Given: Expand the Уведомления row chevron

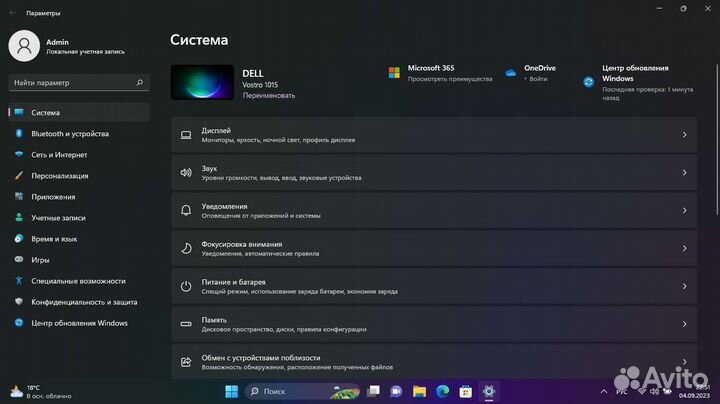Looking at the screenshot, I should (684, 210).
